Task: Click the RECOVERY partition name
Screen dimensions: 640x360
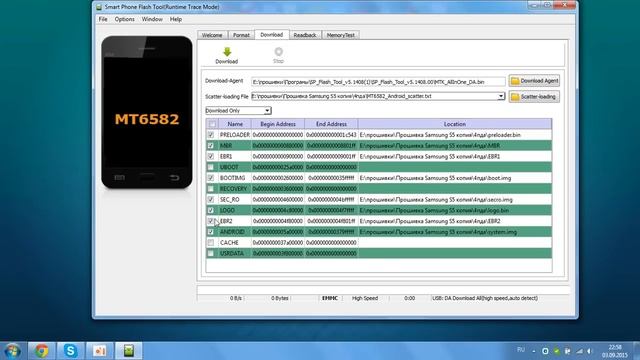Action: pyautogui.click(x=233, y=189)
